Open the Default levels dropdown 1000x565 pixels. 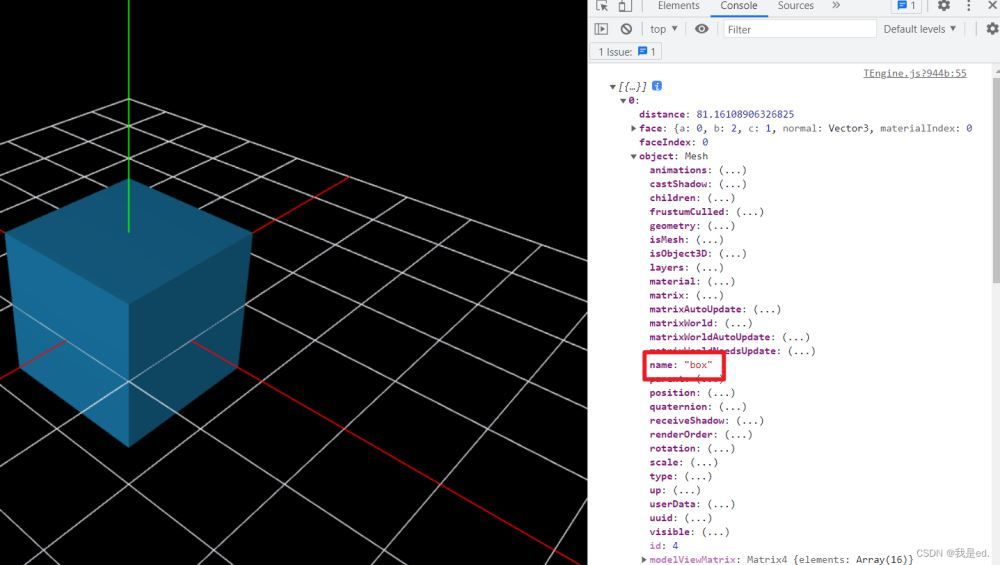tap(919, 29)
